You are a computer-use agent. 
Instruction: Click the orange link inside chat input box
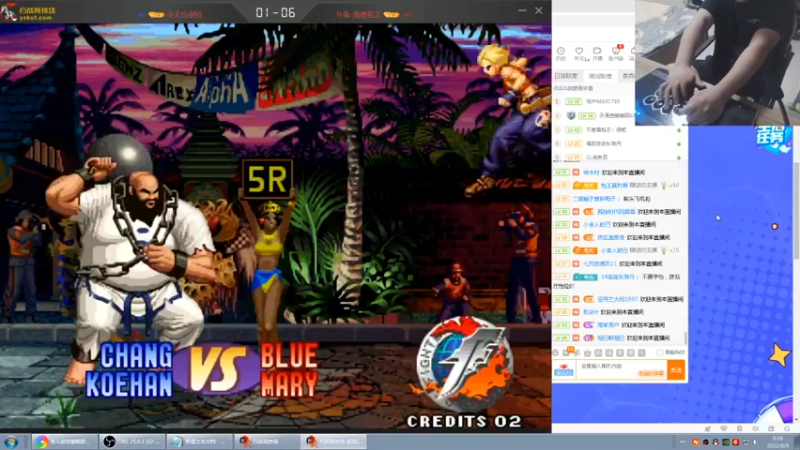point(651,374)
